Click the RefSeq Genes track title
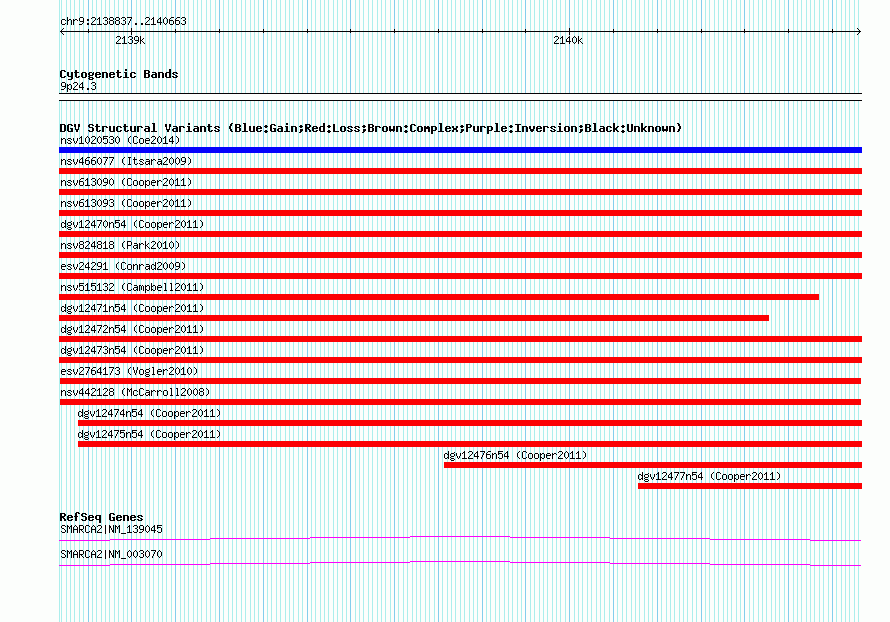 101,517
